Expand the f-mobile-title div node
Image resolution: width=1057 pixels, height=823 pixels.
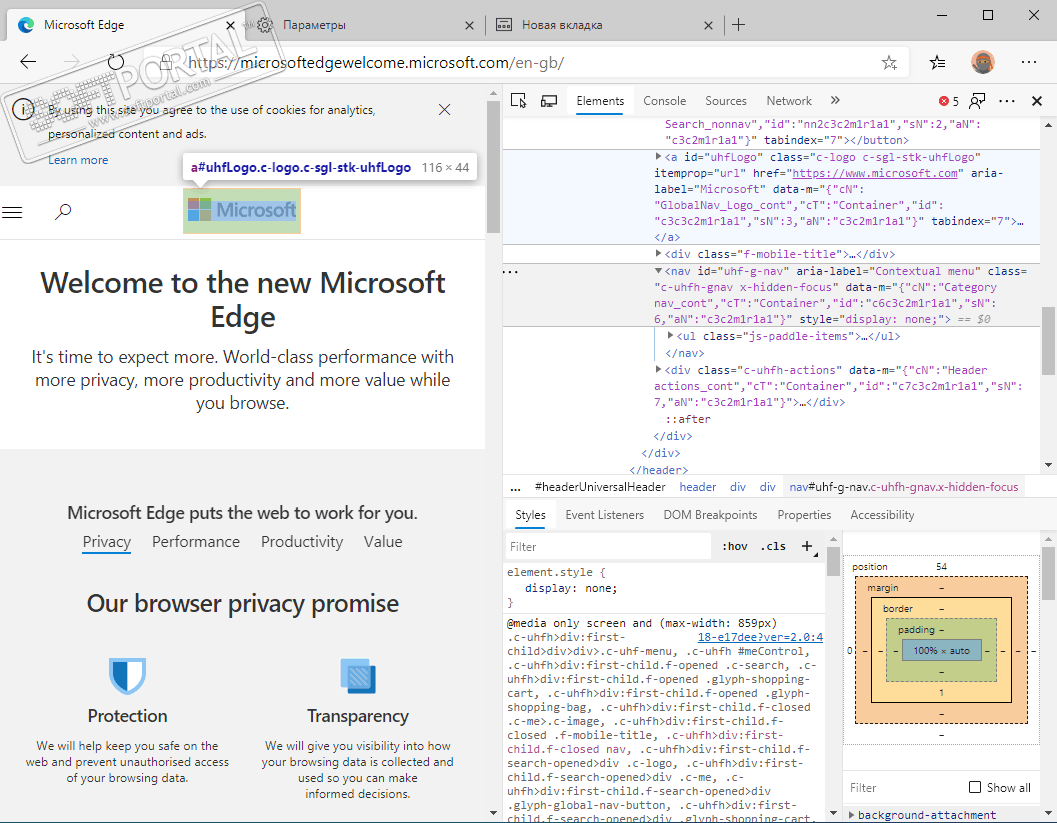[659, 253]
